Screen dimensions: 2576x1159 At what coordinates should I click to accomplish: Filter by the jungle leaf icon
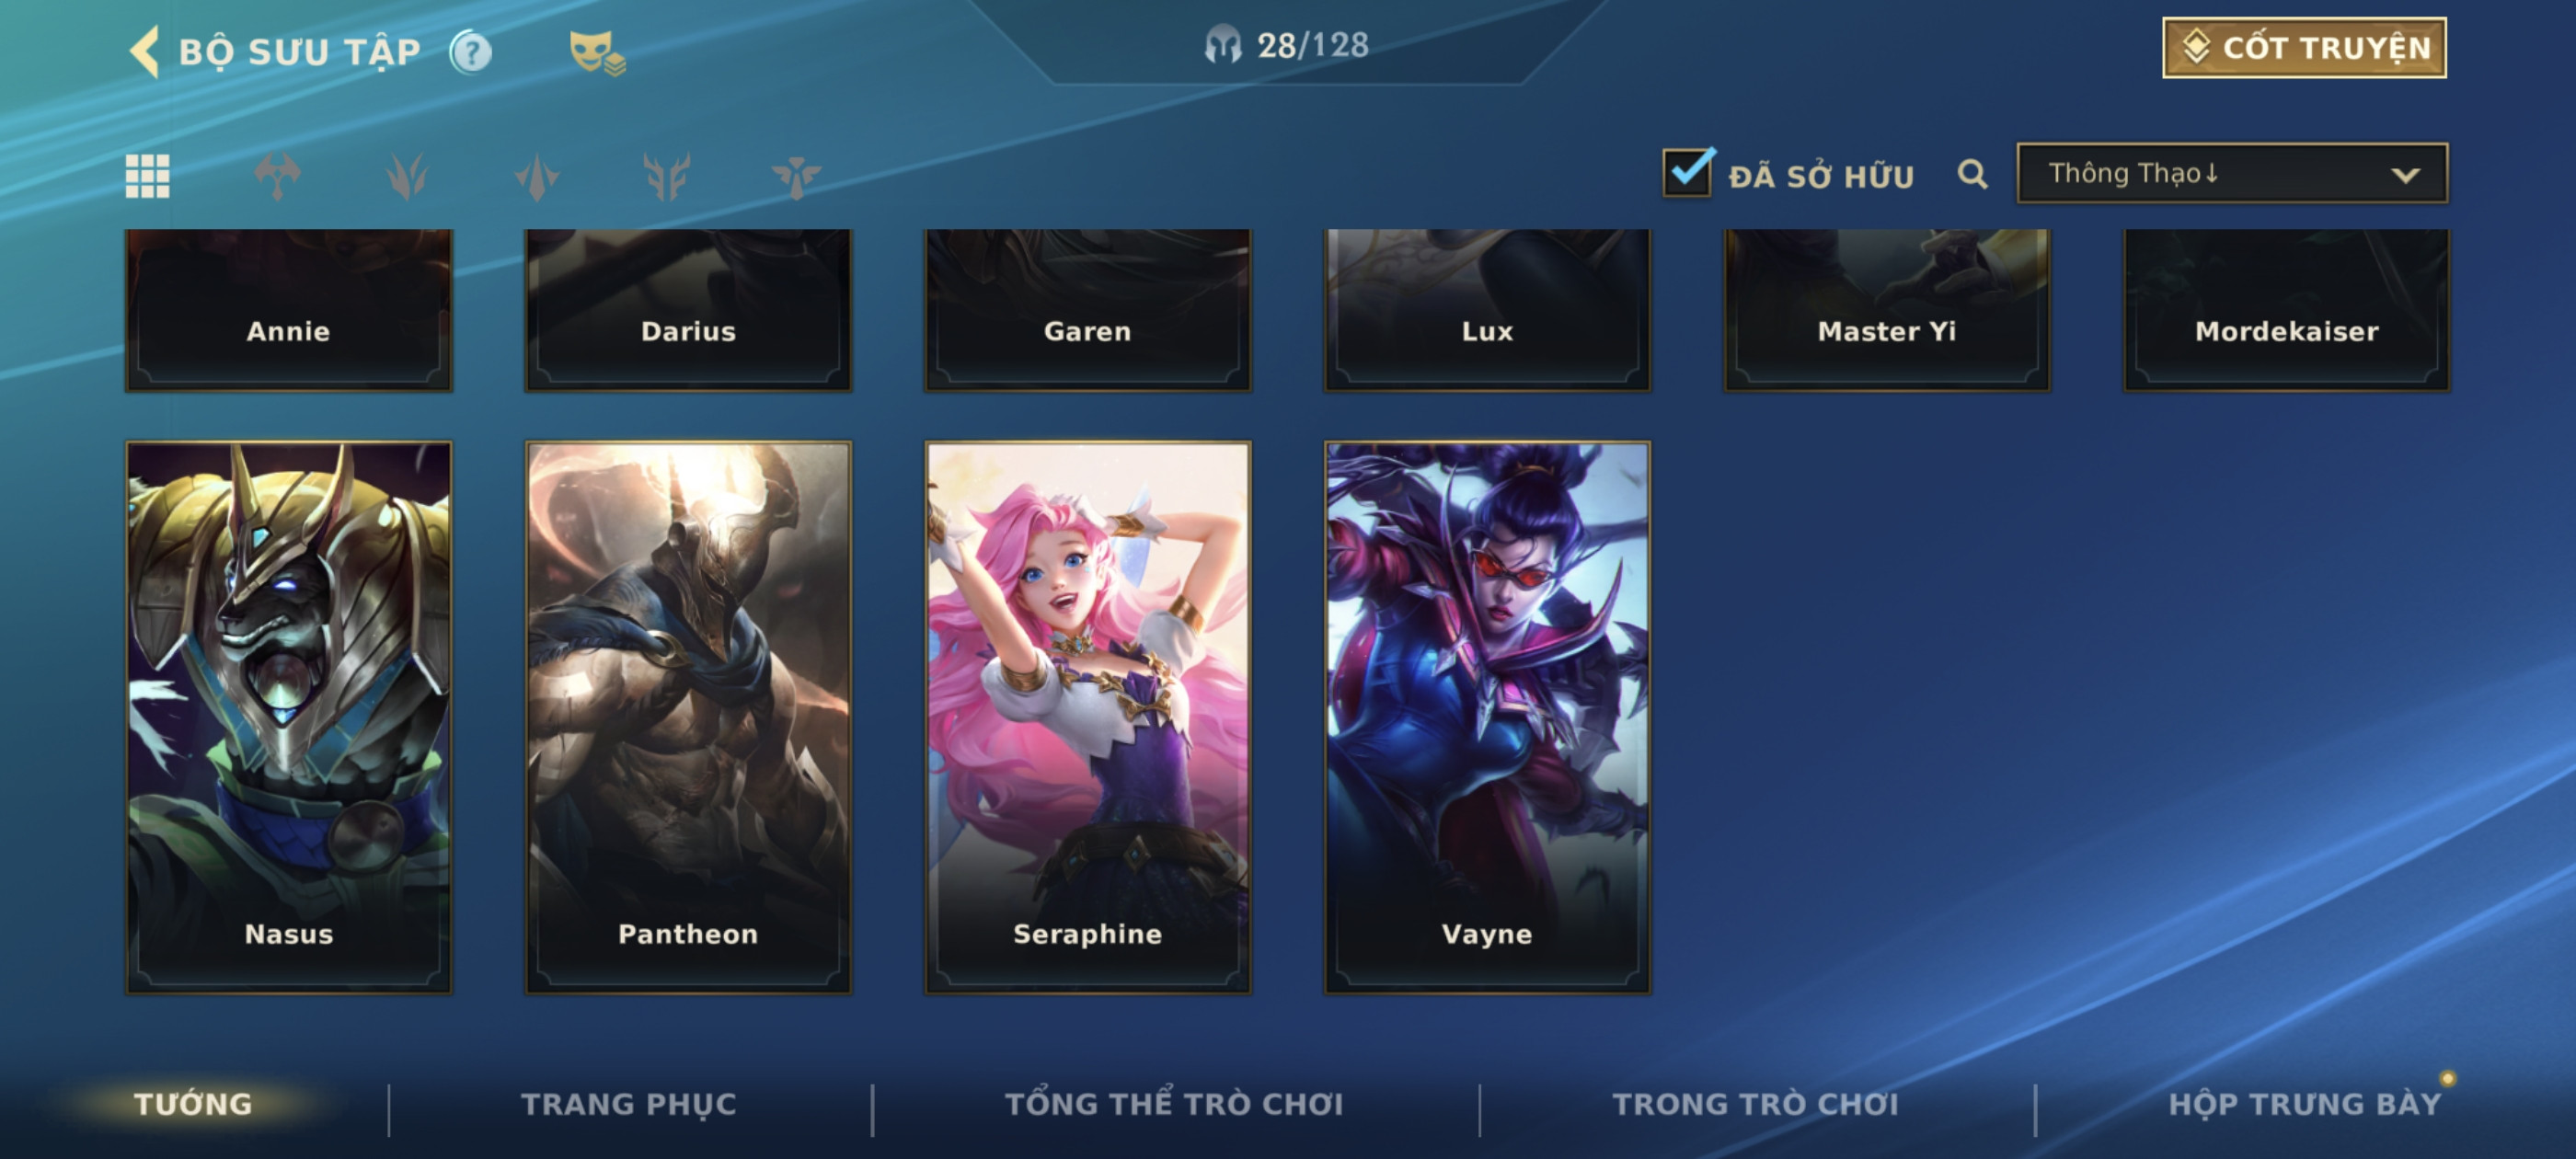(x=407, y=177)
